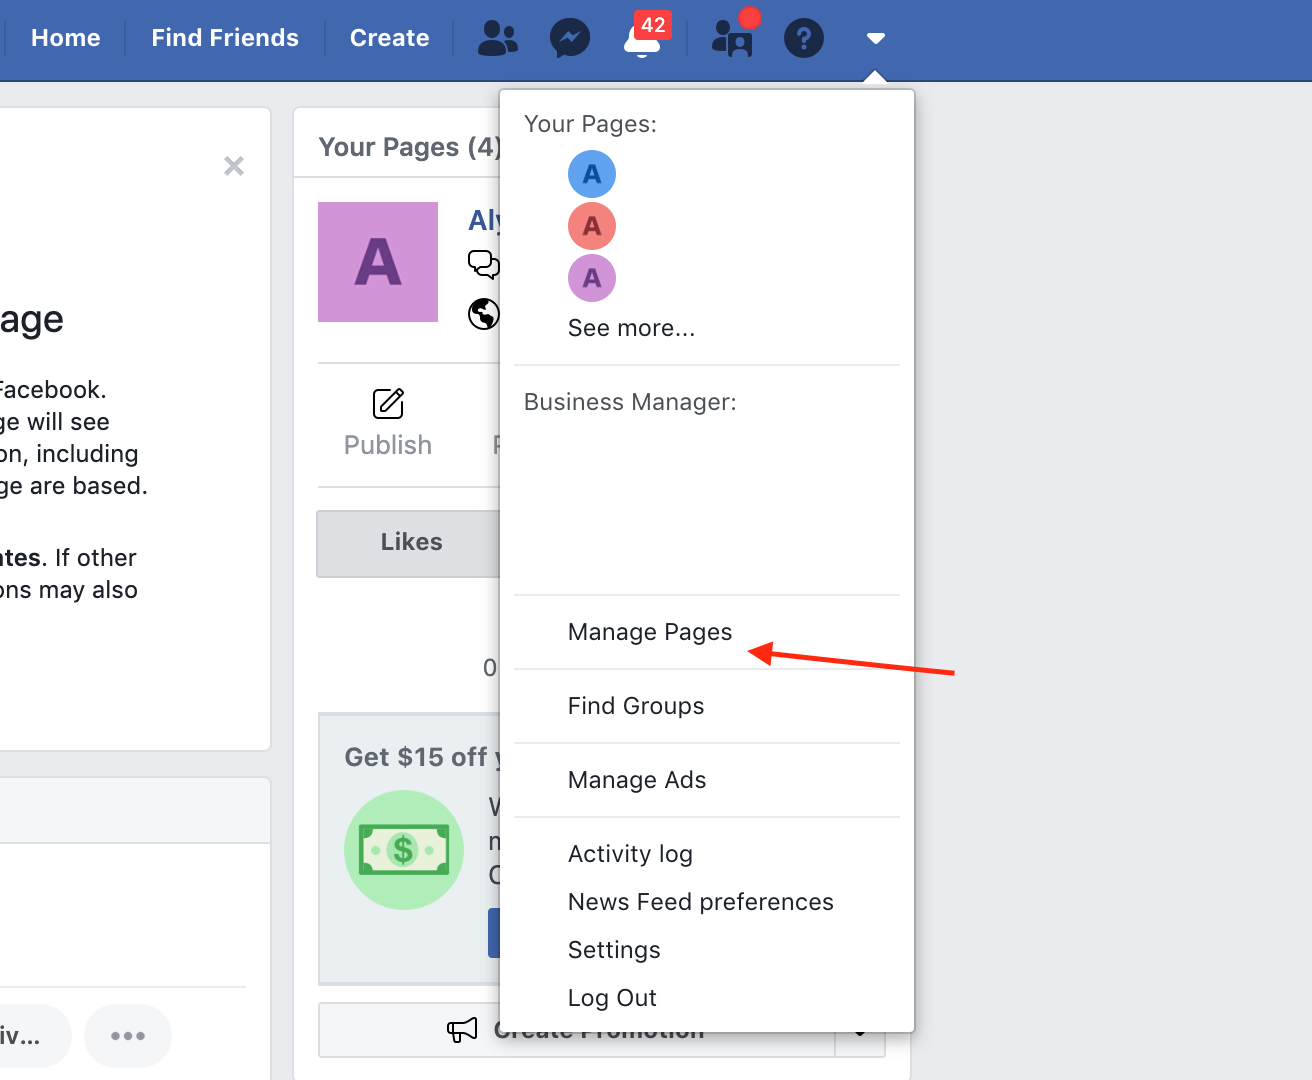Click the messages speech bubble icon
This screenshot has height=1080, width=1312.
point(484,264)
